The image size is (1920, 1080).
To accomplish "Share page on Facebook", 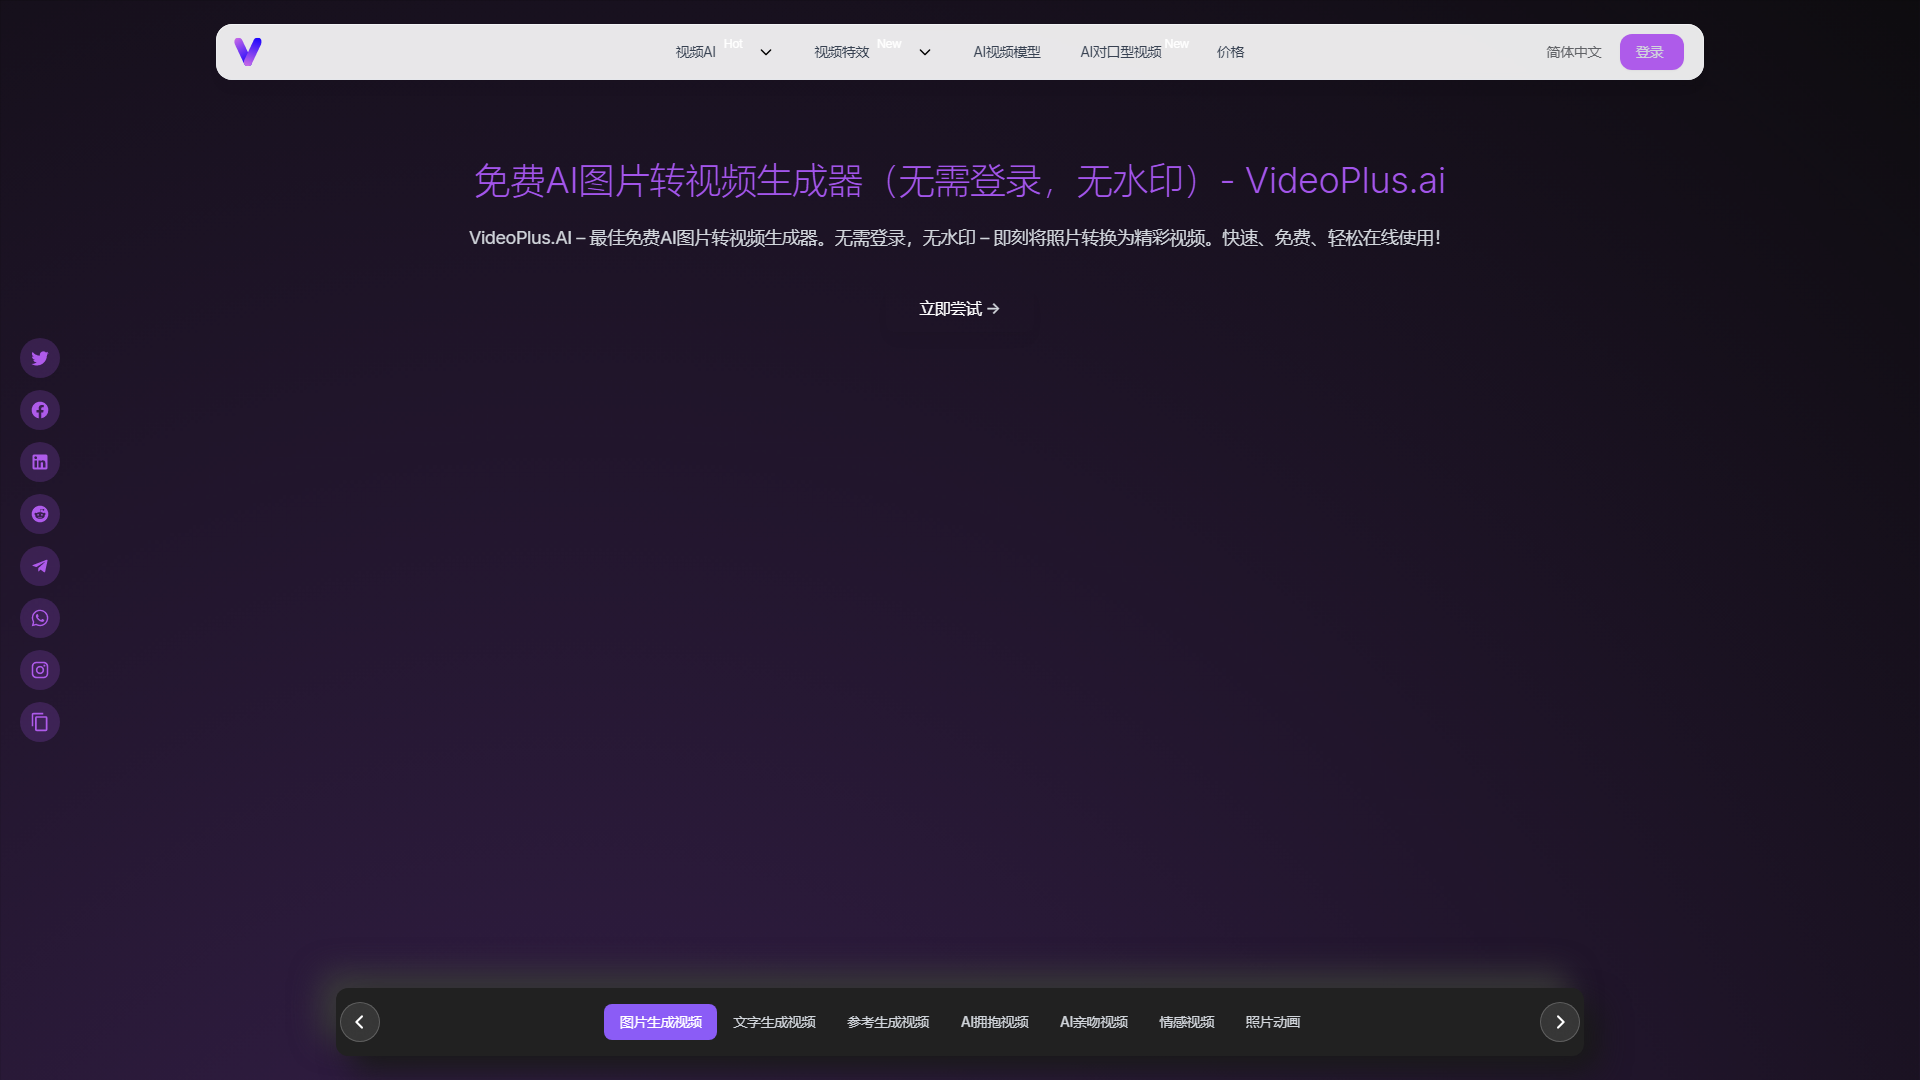I will [40, 410].
